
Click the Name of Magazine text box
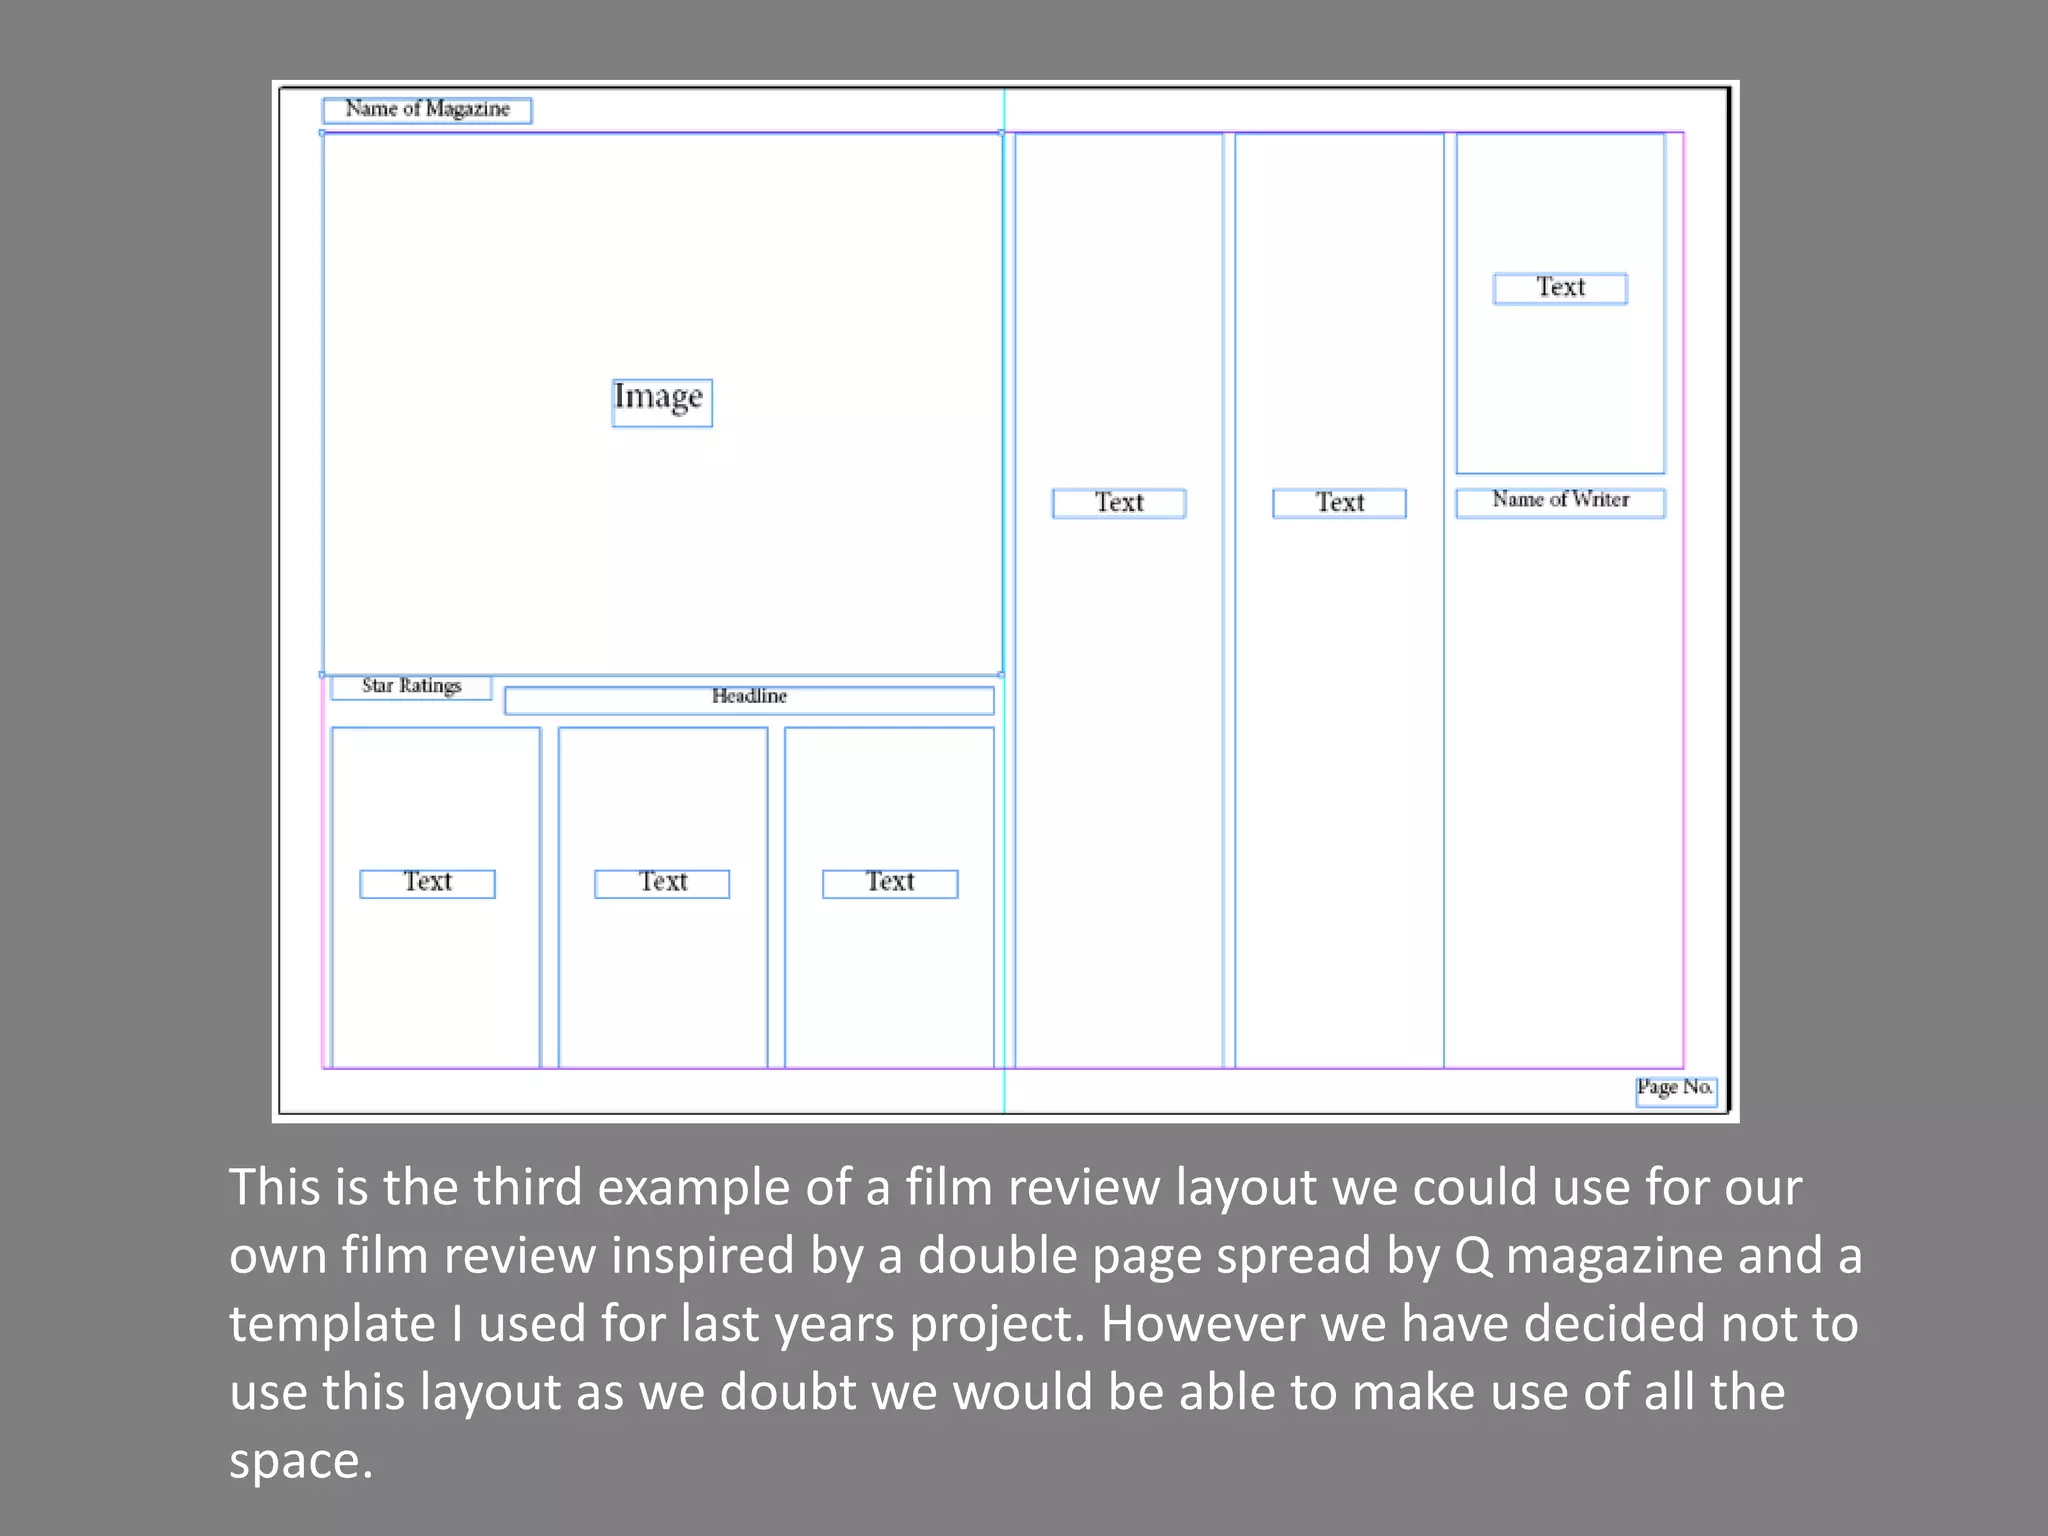(427, 110)
